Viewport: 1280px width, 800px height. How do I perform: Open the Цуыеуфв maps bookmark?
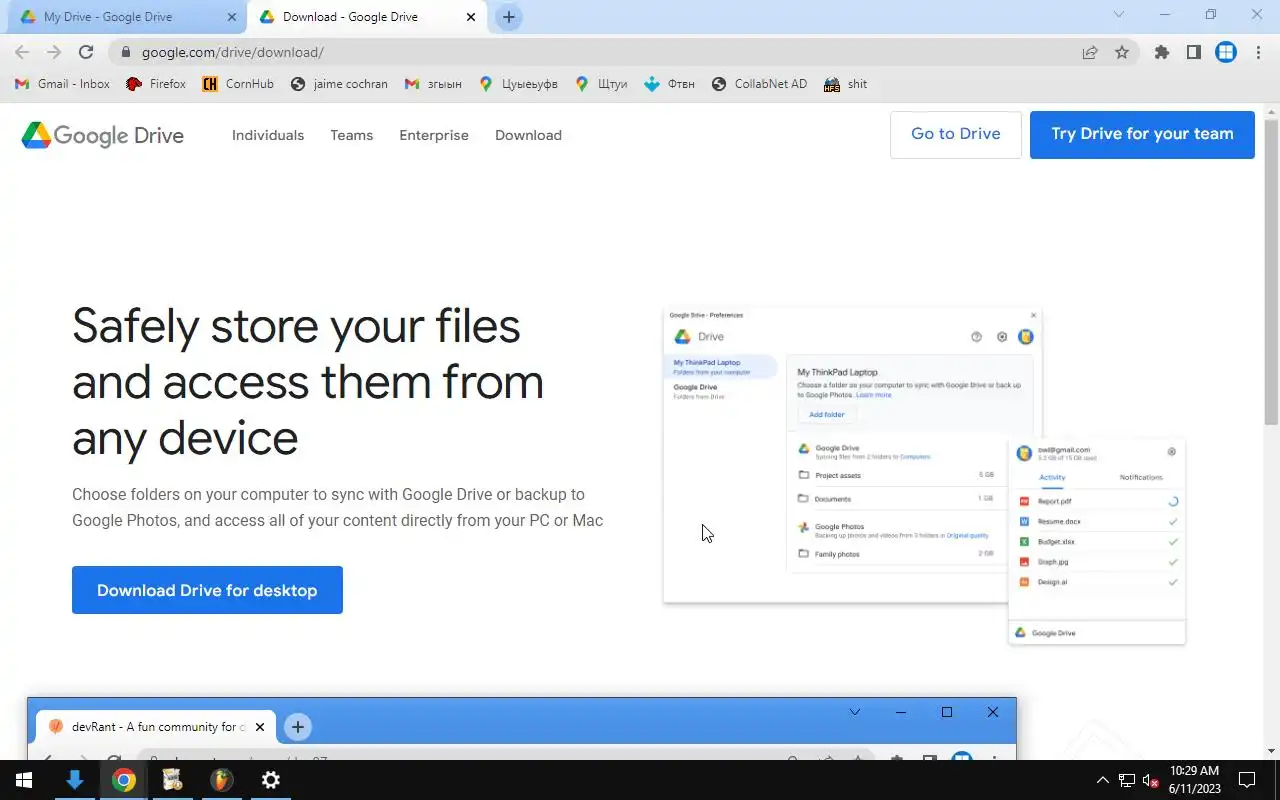pos(518,84)
